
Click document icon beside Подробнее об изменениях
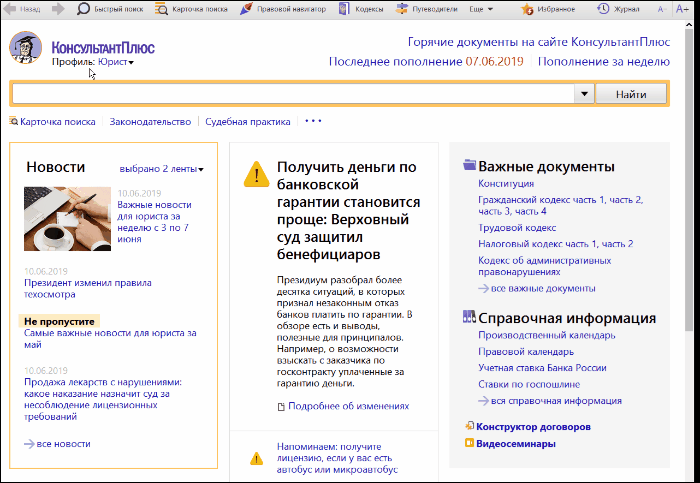[281, 407]
